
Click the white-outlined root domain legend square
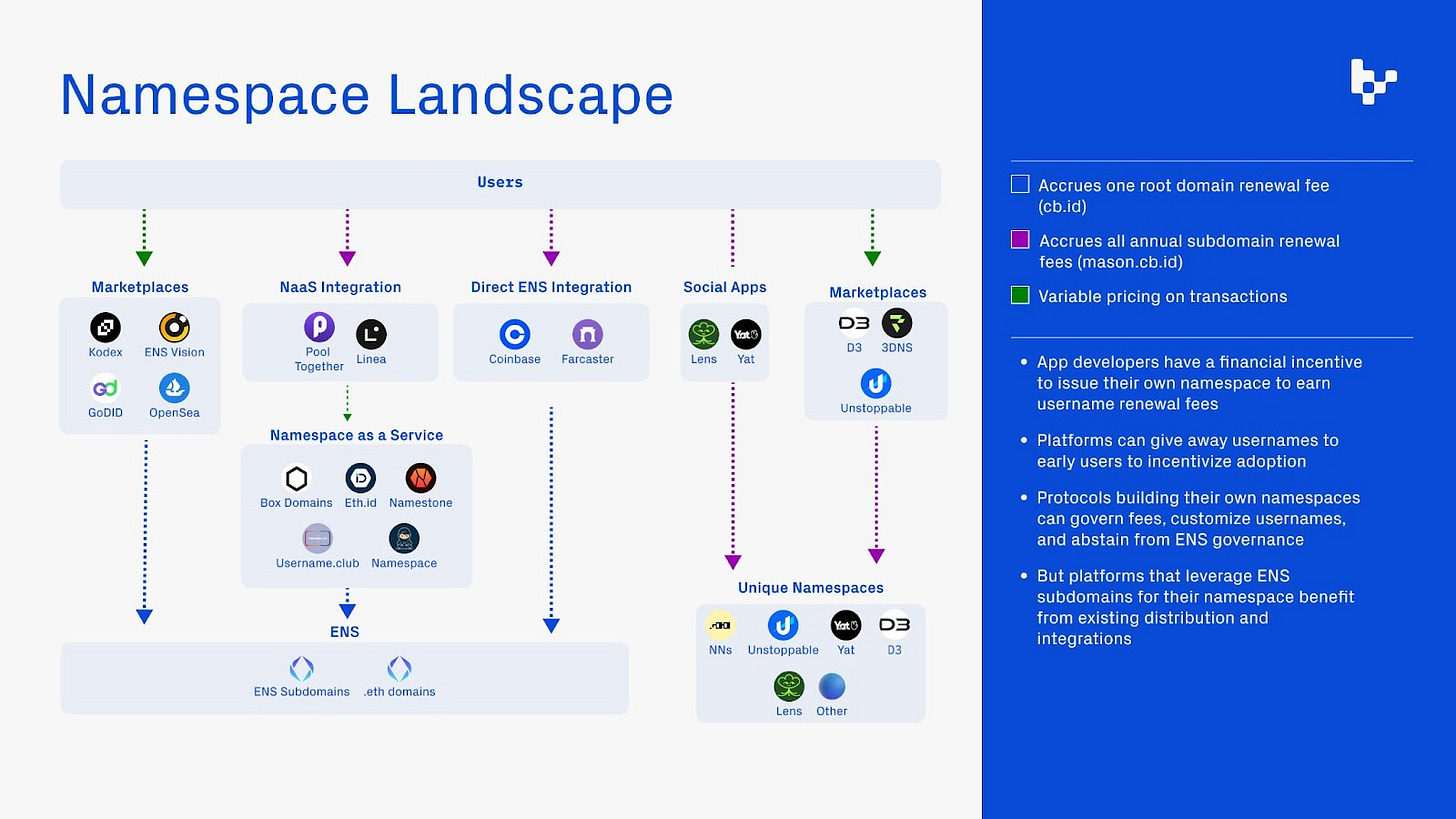(1020, 184)
